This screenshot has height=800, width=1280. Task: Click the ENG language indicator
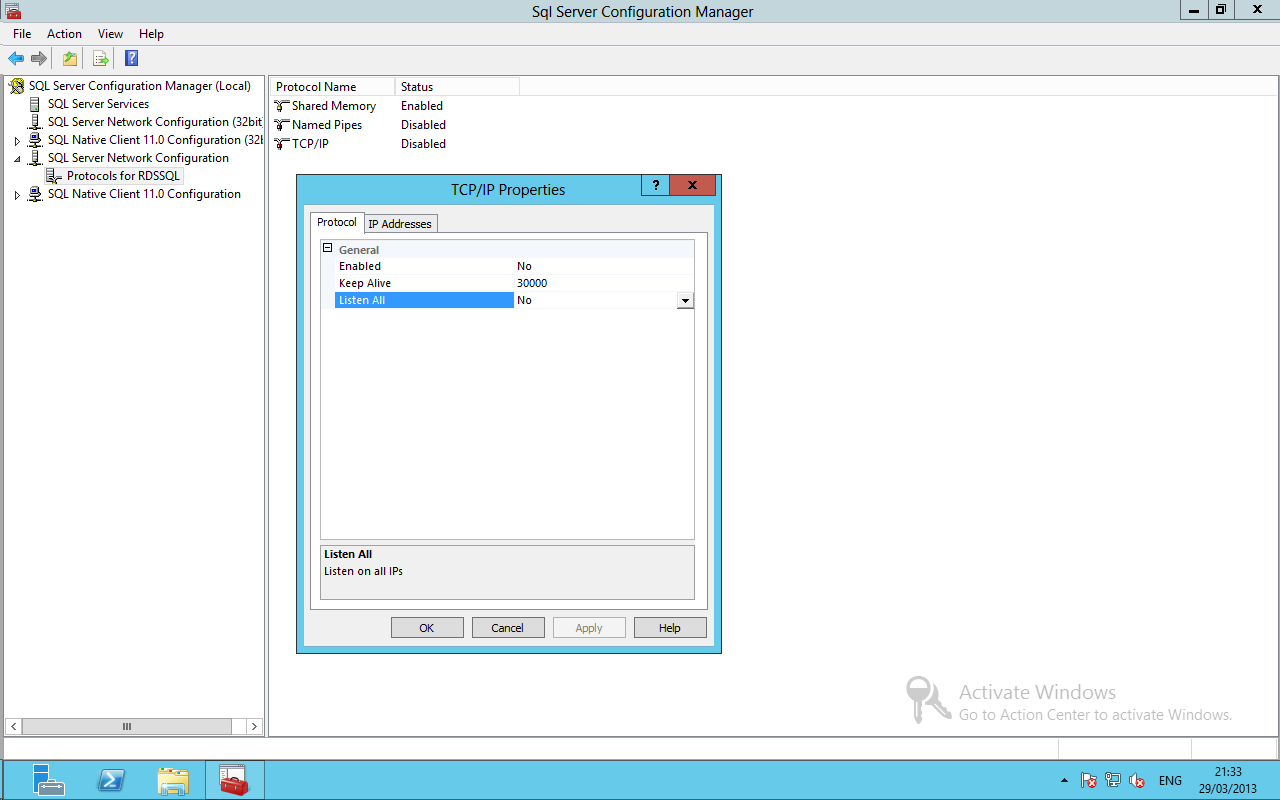point(1170,780)
